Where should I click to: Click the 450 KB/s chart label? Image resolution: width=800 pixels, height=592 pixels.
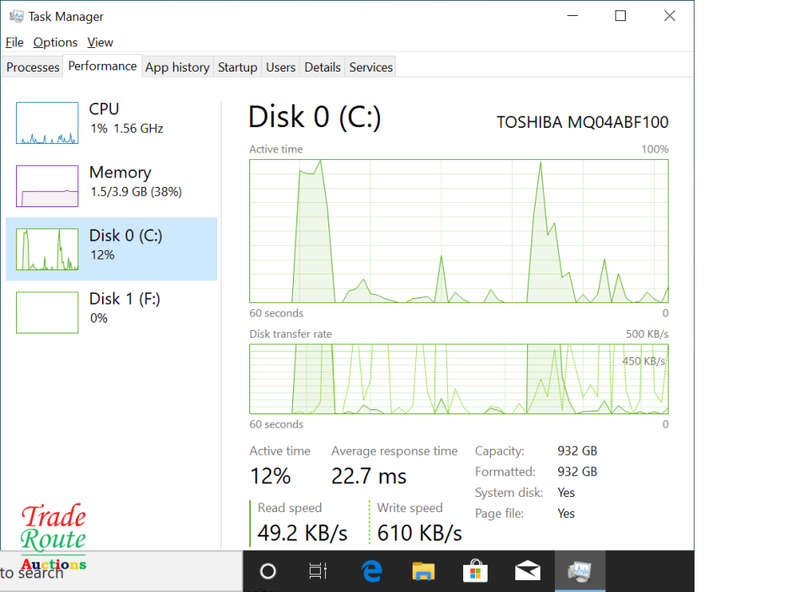pyautogui.click(x=643, y=361)
